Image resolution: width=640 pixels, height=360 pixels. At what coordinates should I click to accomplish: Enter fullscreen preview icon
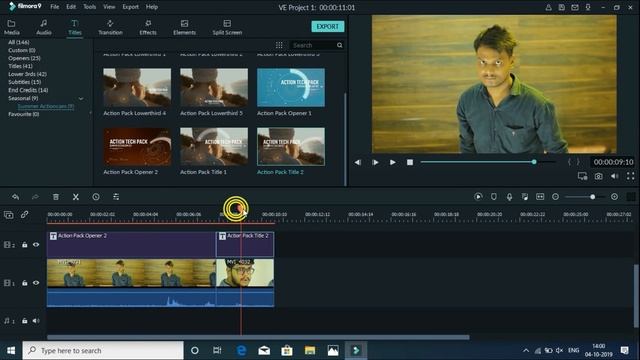click(x=631, y=176)
